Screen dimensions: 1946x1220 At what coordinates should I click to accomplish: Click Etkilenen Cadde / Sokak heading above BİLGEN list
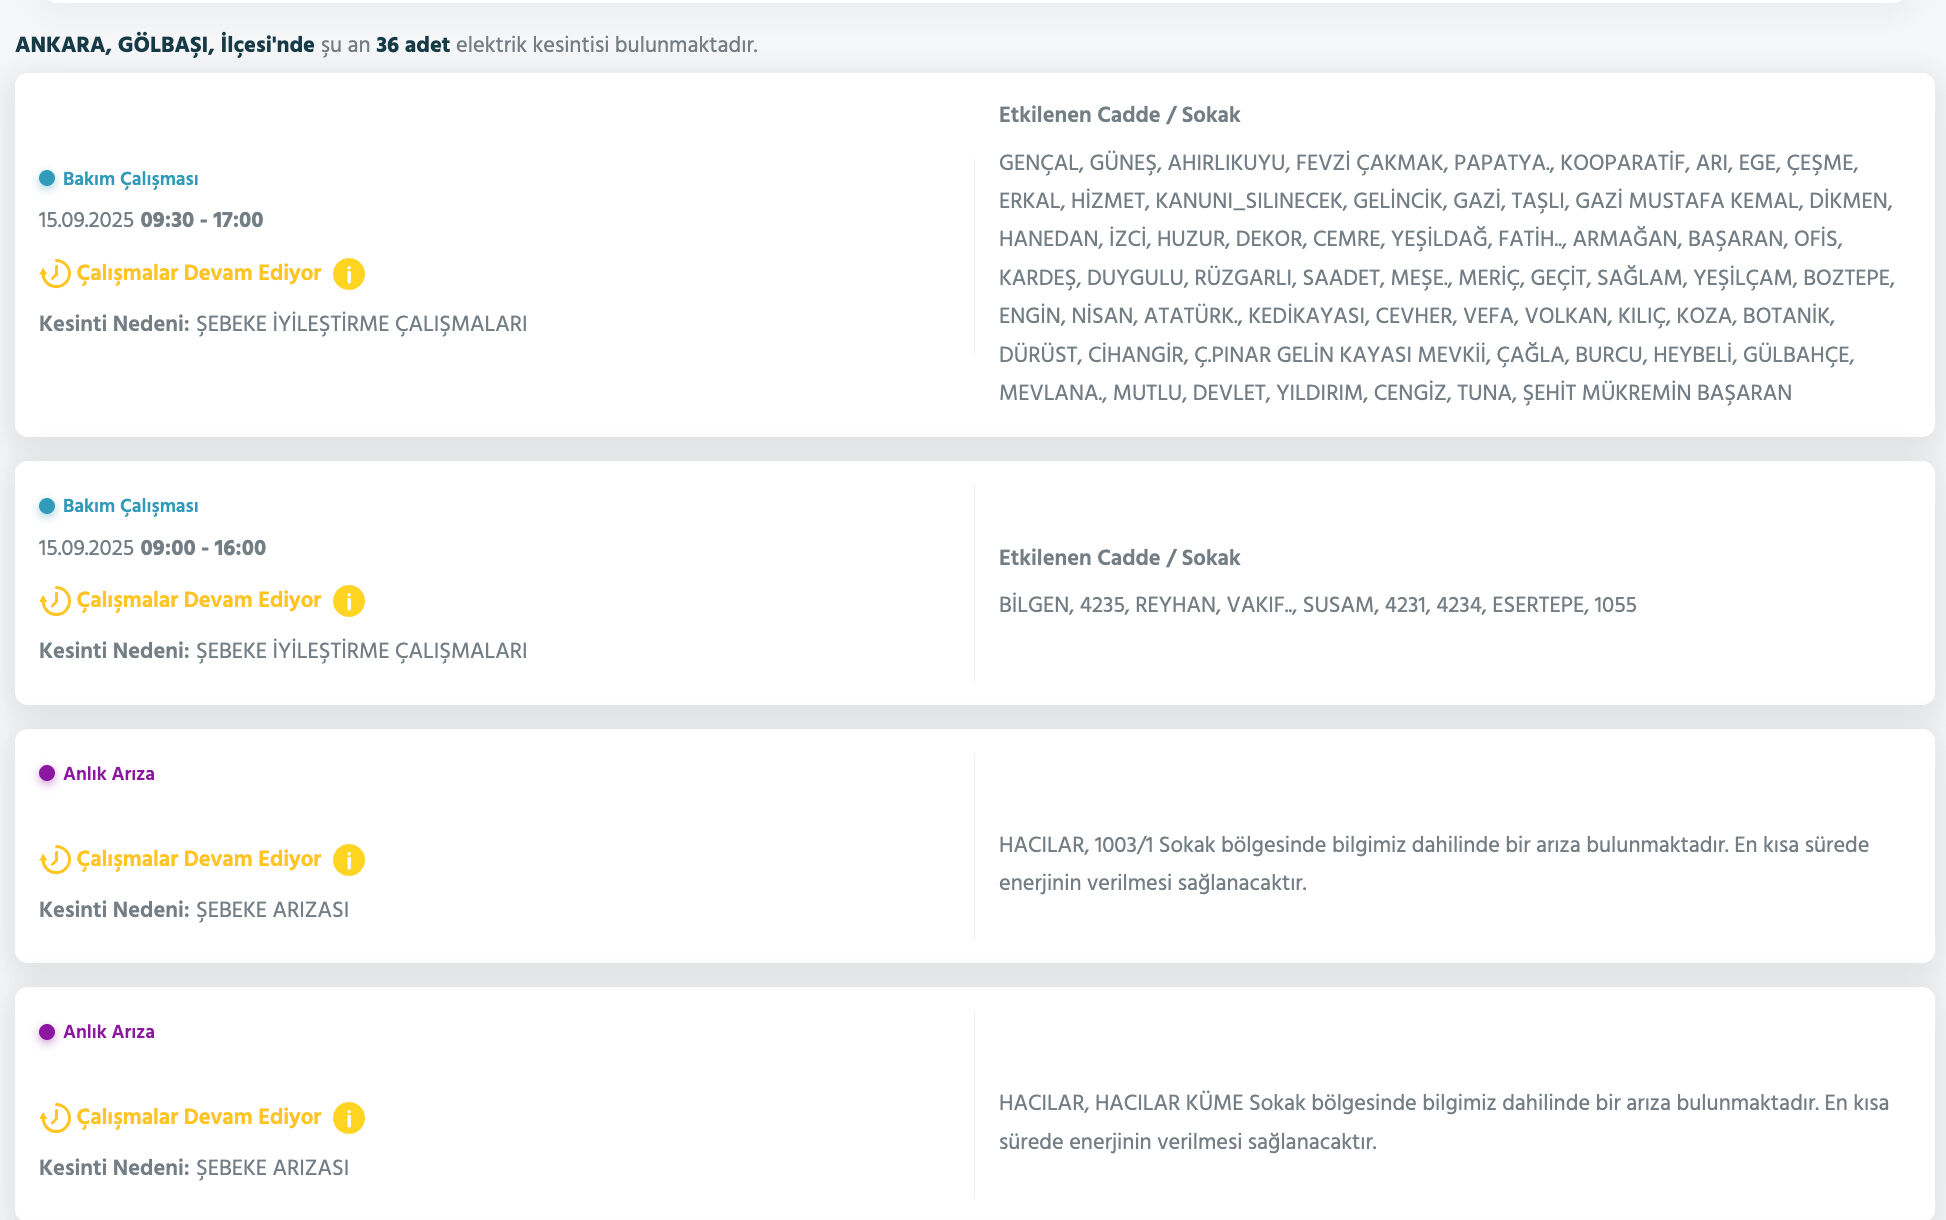(x=1119, y=558)
